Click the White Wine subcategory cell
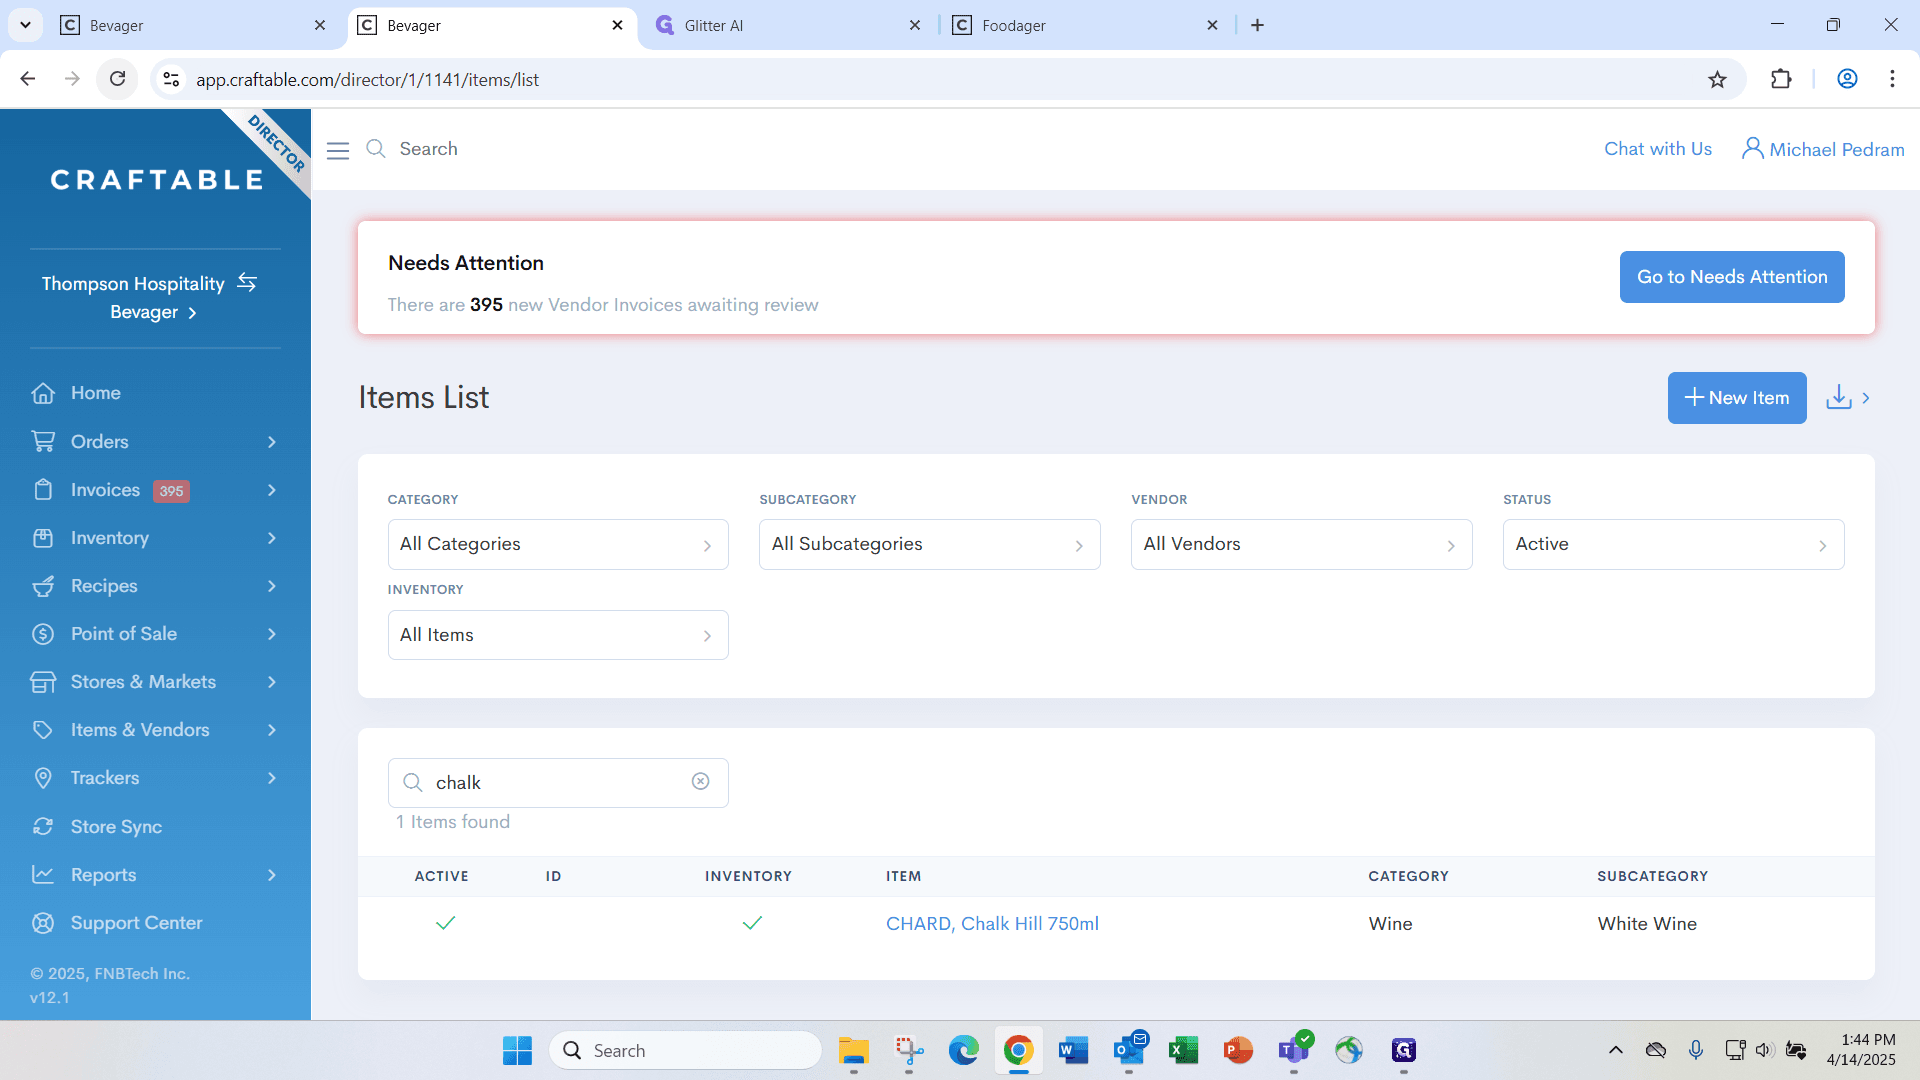Viewport: 1920px width, 1080px height. point(1647,924)
